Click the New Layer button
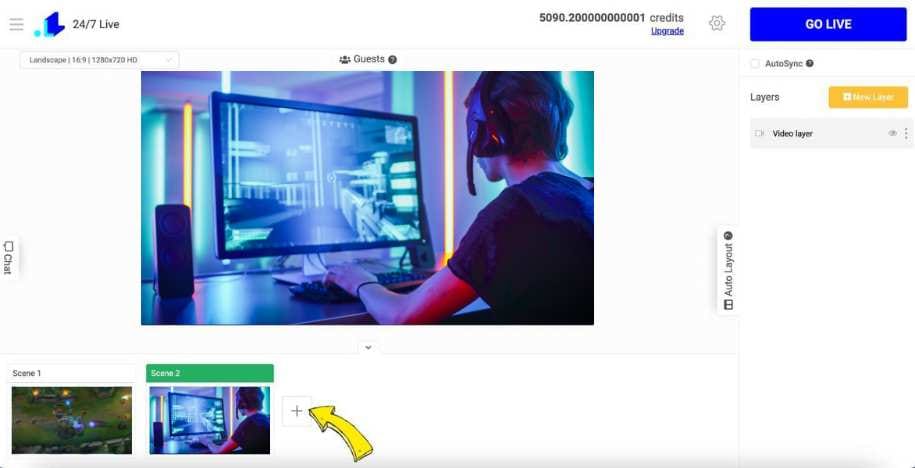The height and width of the screenshot is (468, 915). point(868,97)
